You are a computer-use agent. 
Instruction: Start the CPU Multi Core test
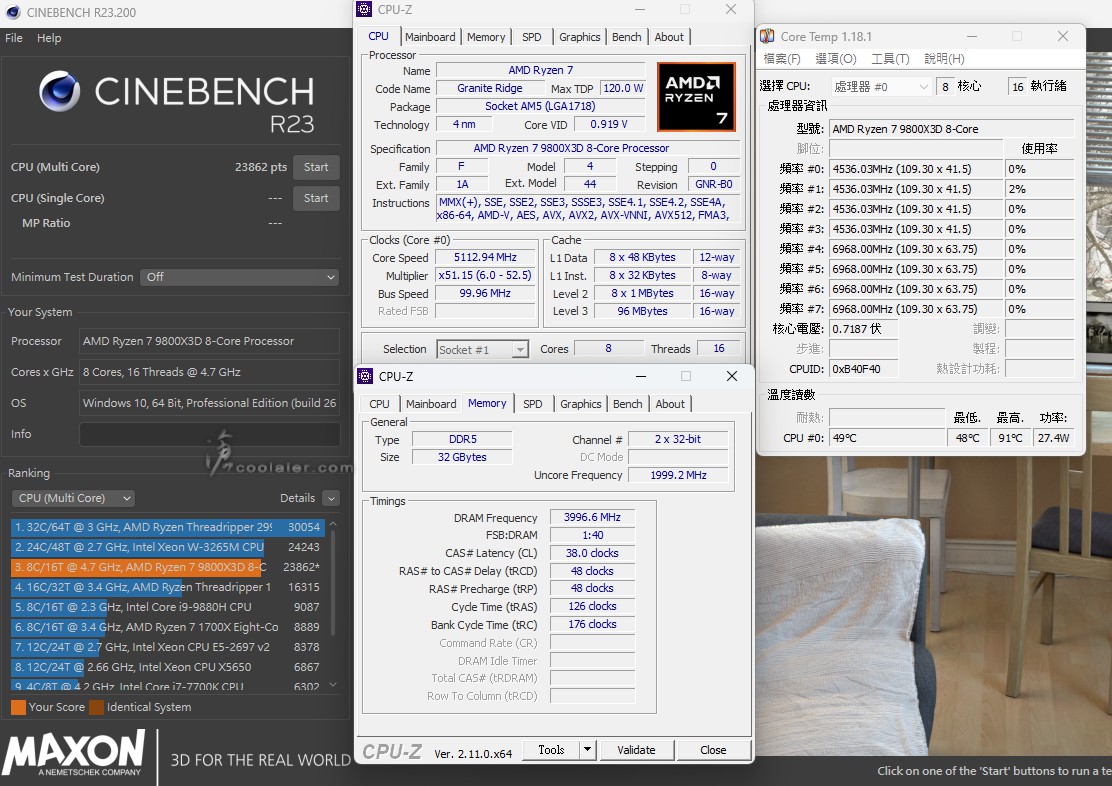[316, 167]
